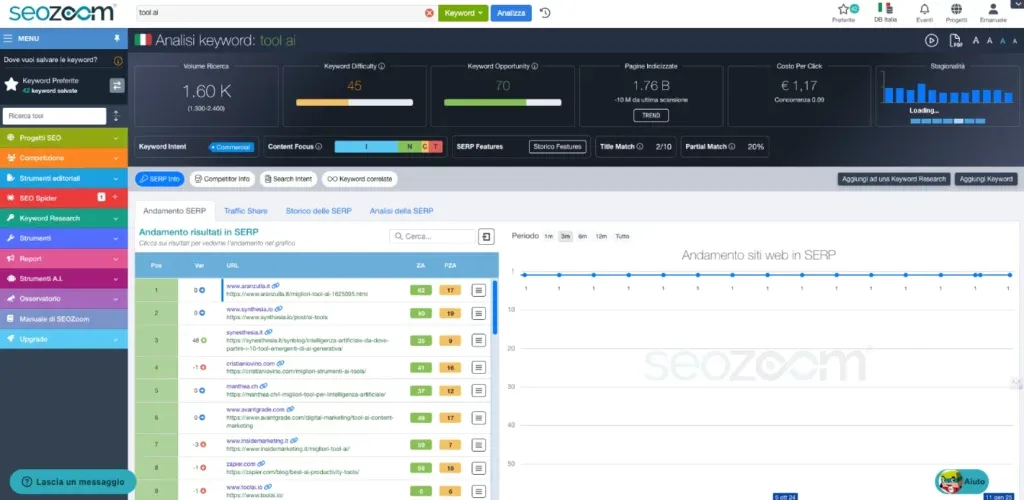Expand Report menu section

[64, 258]
